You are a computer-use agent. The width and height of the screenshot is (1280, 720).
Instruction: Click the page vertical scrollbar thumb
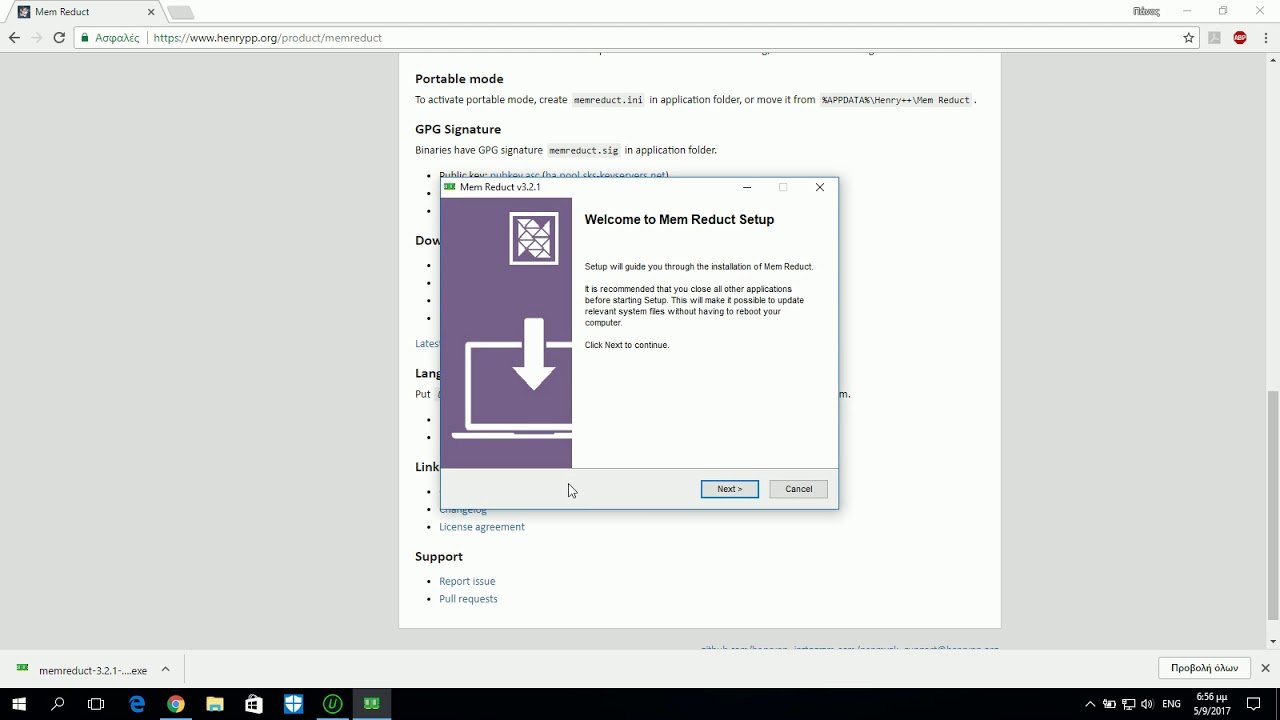[1273, 506]
